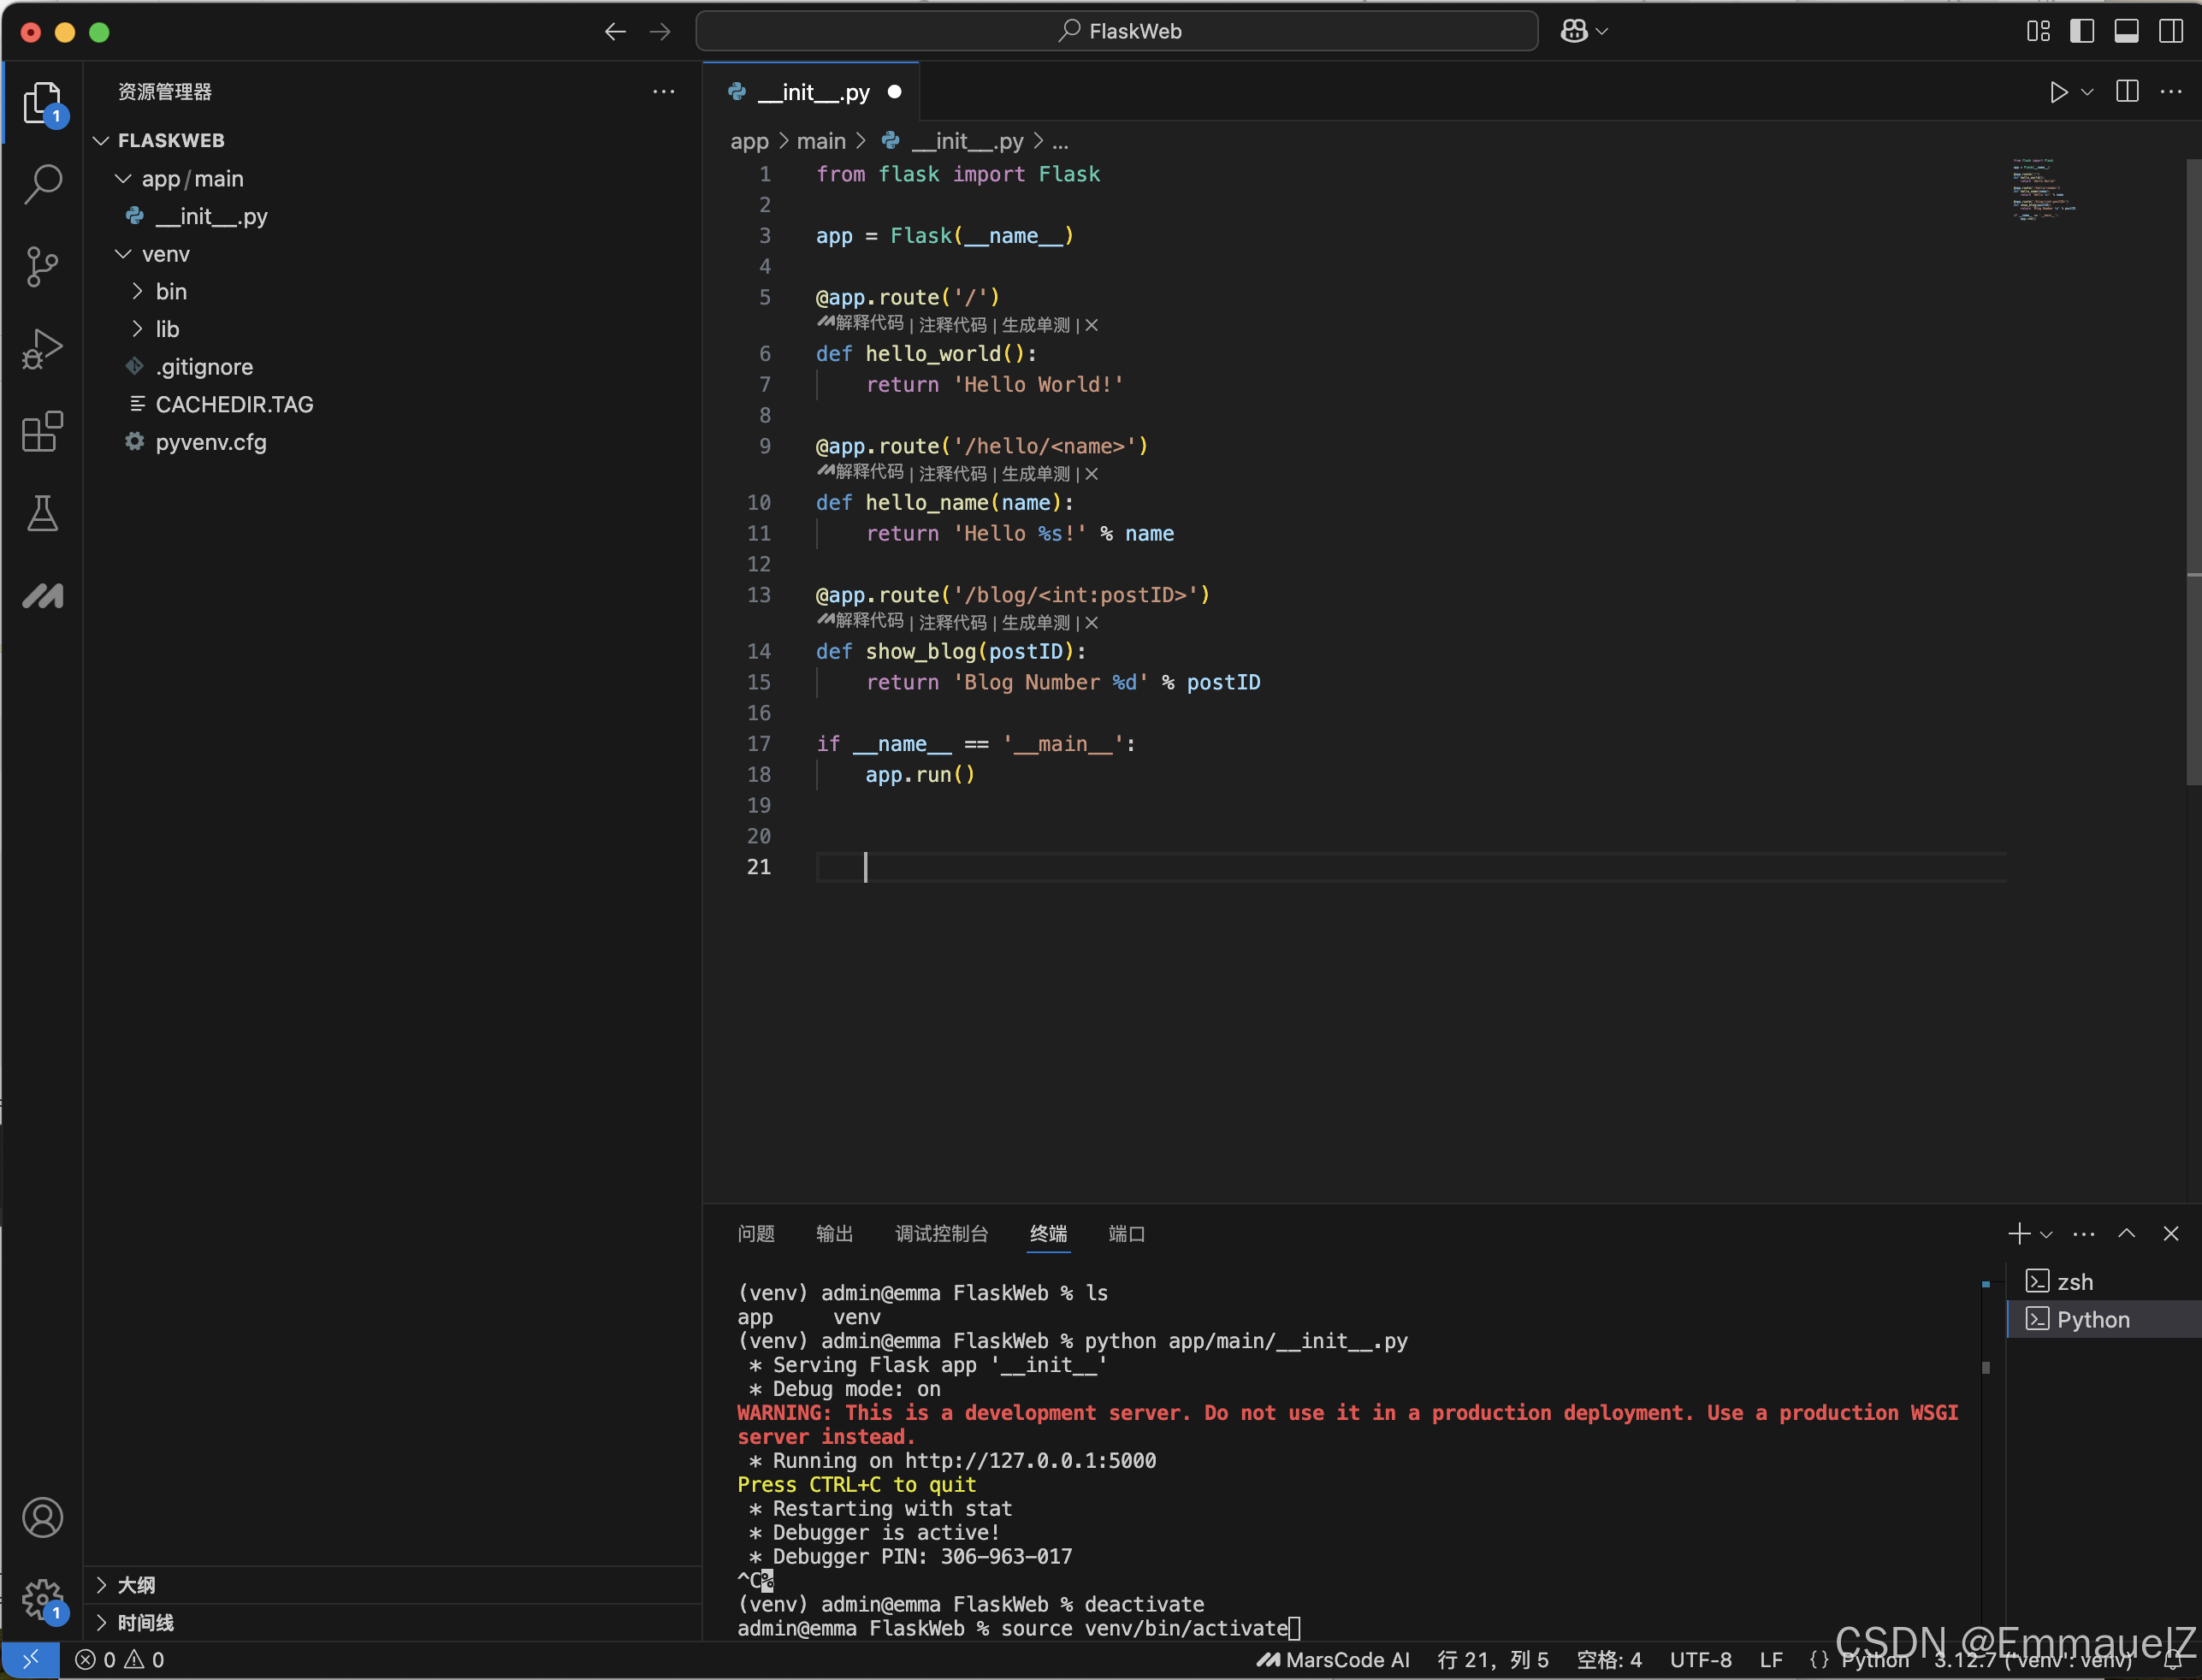Toggle the secondary side bar visibility
The image size is (2202, 1680).
coord(2171,31)
